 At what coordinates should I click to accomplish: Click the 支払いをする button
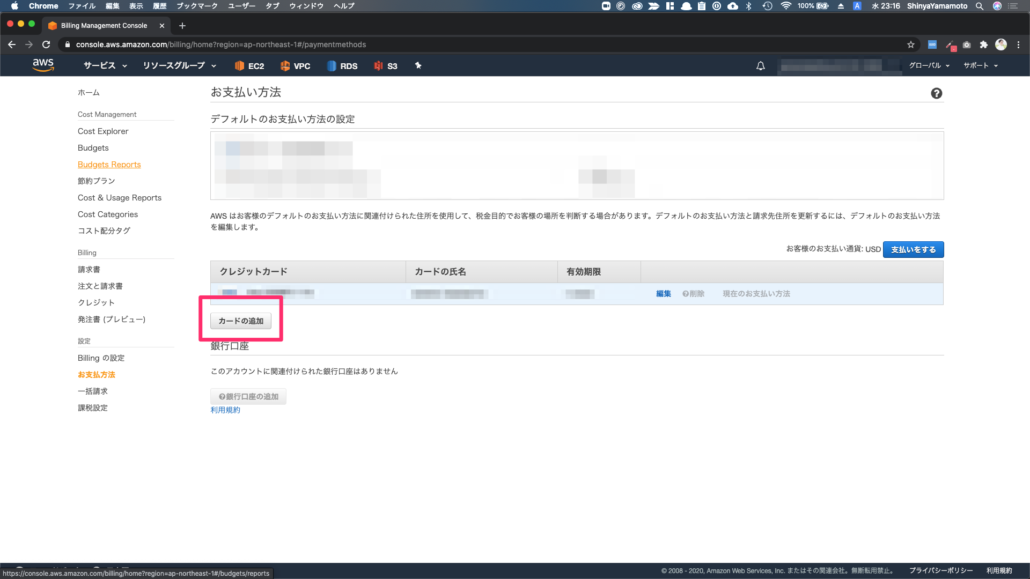913,249
